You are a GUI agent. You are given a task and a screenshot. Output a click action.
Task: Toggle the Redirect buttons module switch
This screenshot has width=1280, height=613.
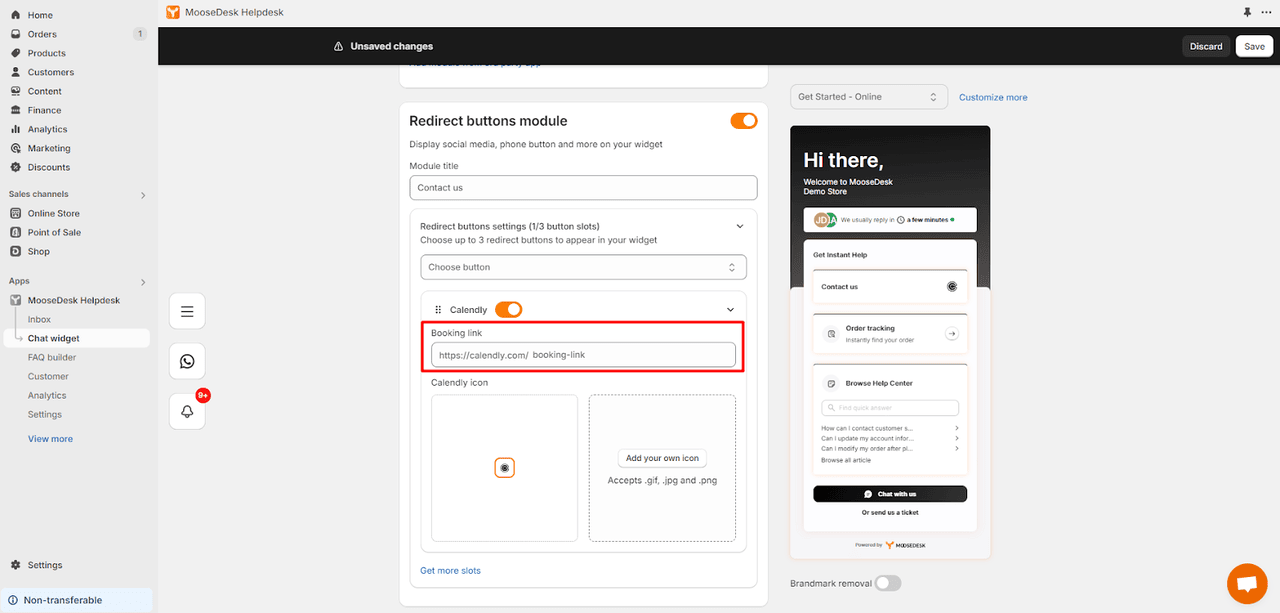(x=744, y=121)
